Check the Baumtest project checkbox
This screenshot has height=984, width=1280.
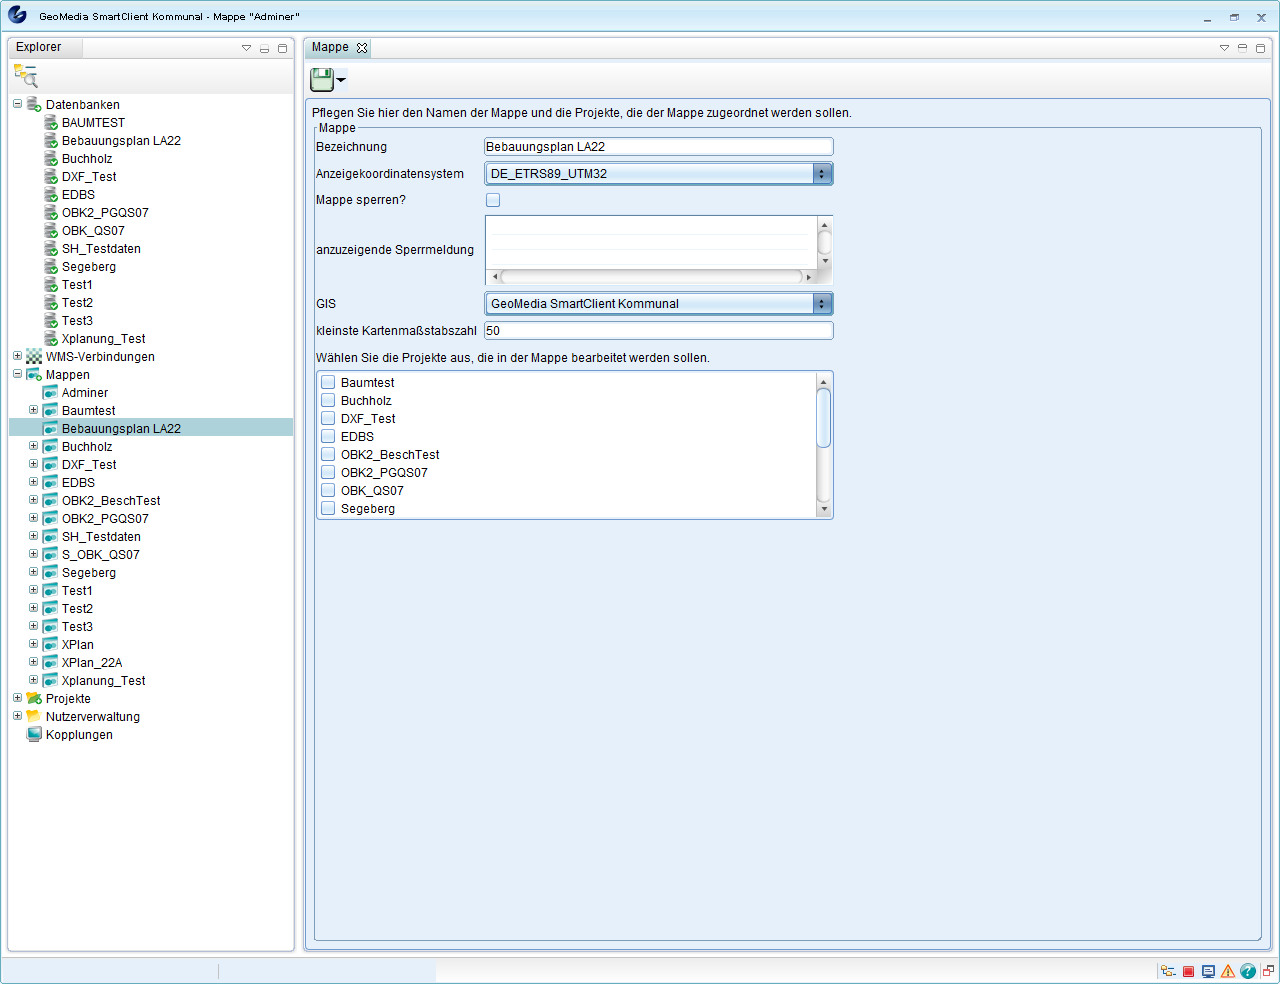(328, 382)
